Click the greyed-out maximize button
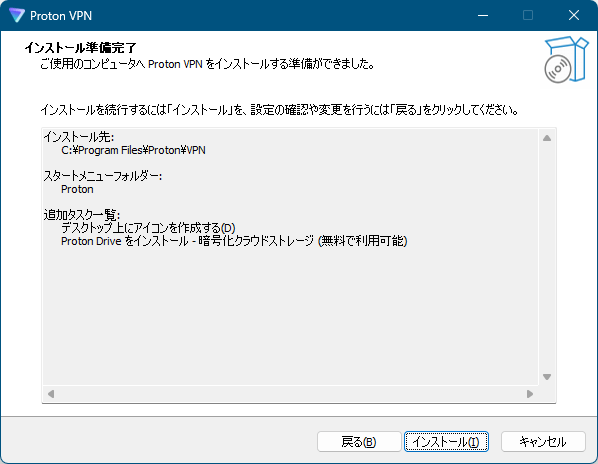 click(x=528, y=15)
